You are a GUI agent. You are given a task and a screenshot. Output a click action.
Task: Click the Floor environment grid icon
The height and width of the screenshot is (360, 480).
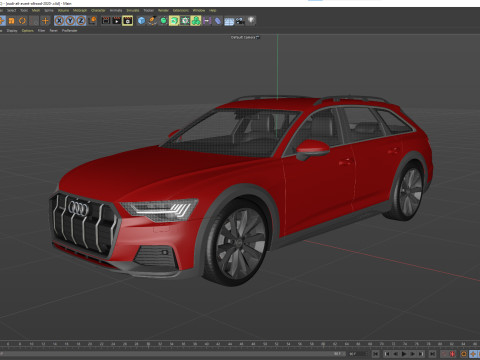229,21
